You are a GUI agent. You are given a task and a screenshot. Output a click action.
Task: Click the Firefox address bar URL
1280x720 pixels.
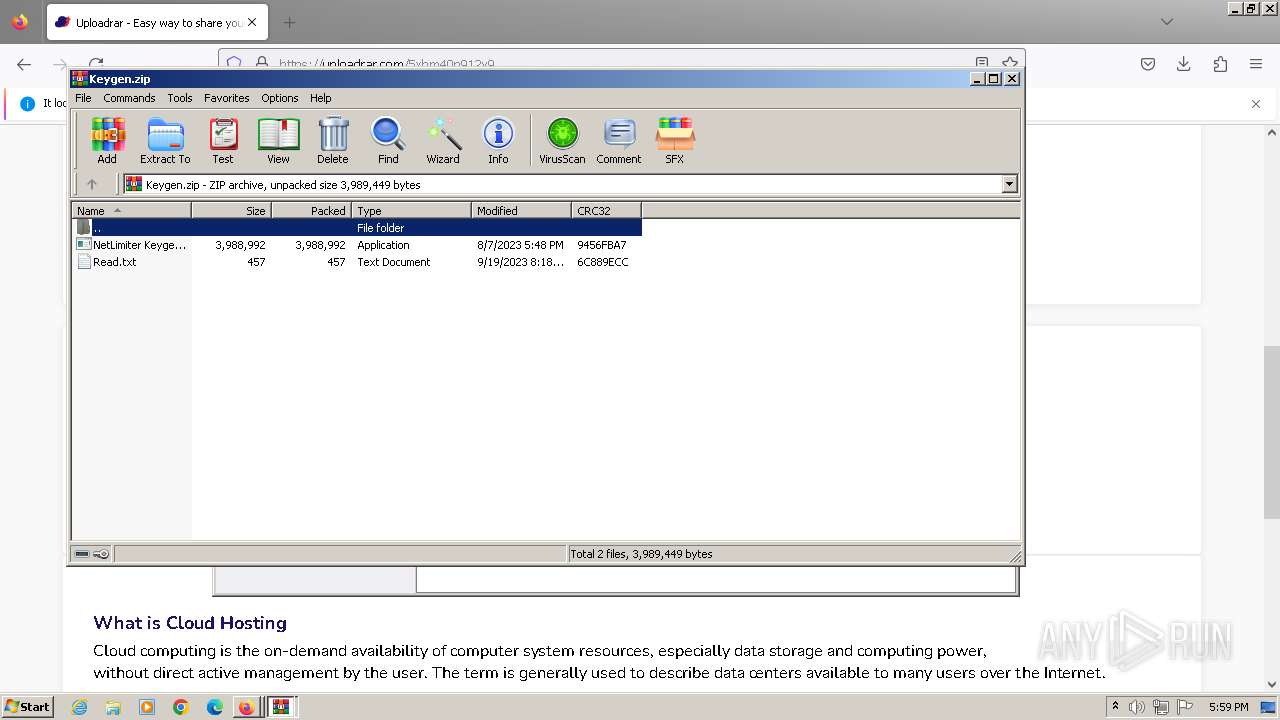[387, 64]
